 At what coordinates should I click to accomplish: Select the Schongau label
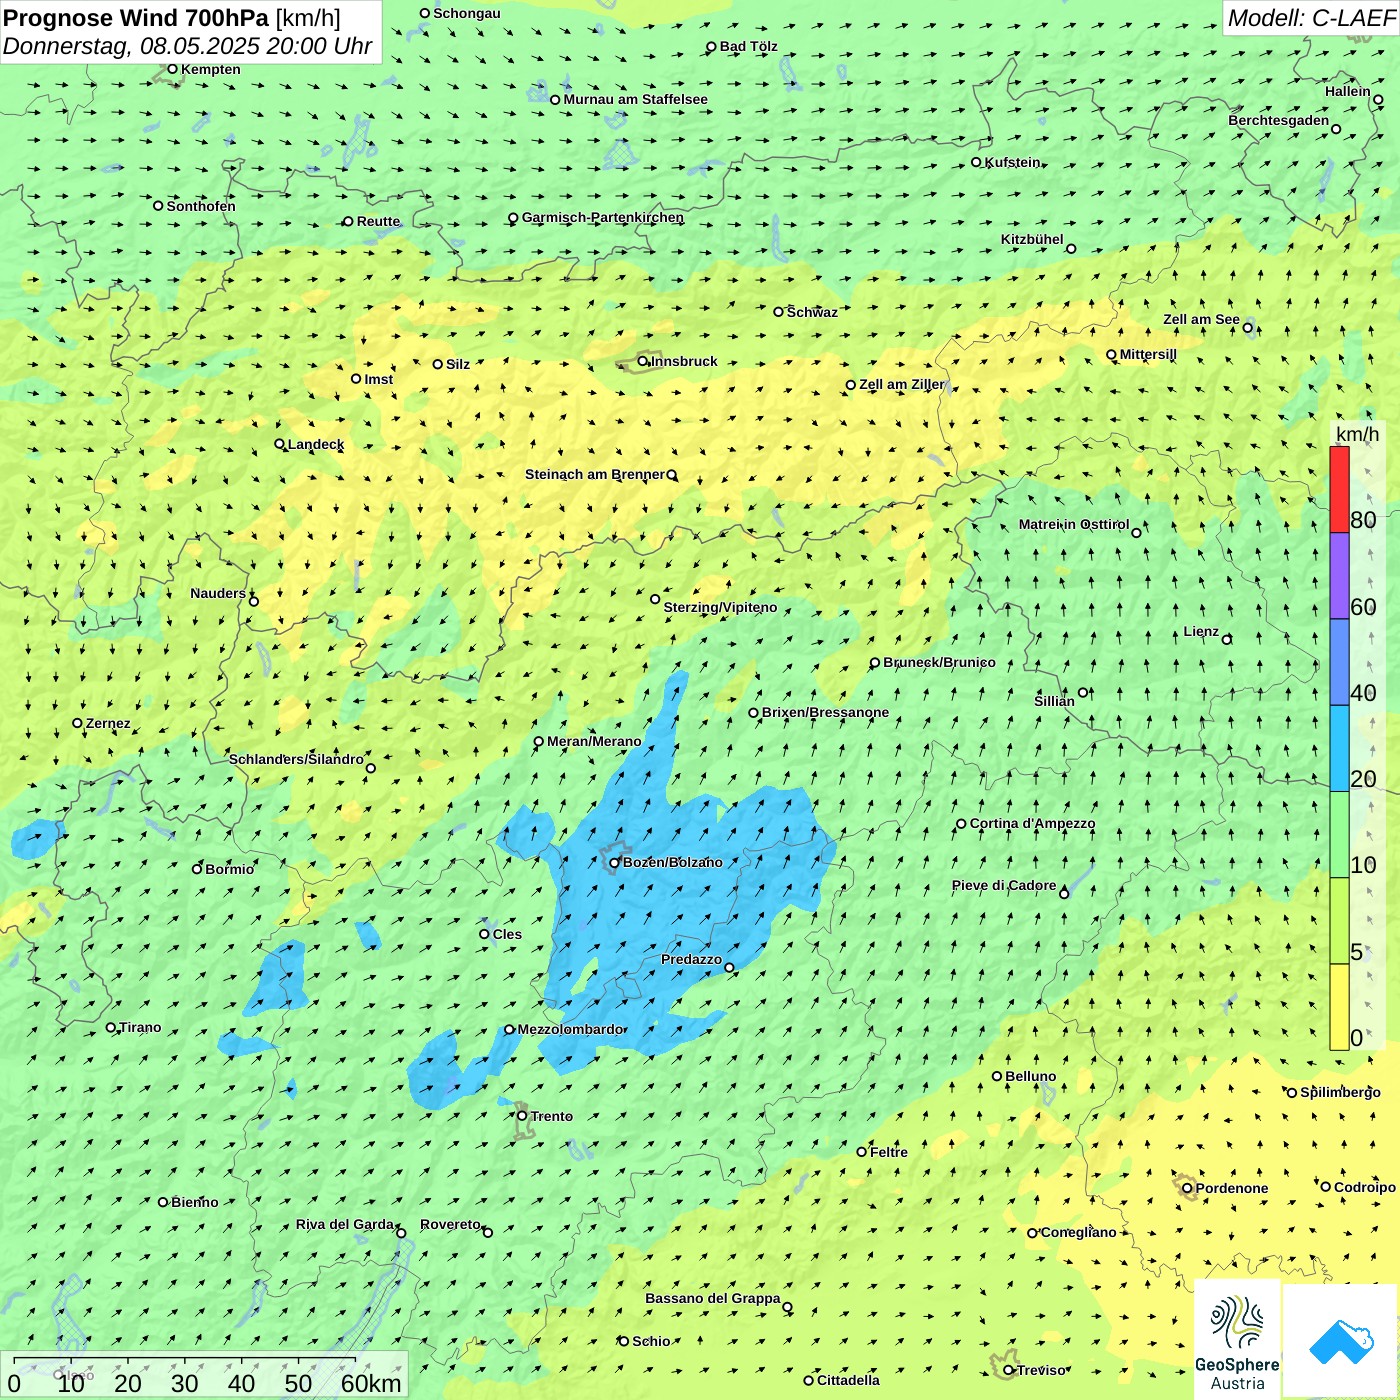tap(466, 13)
